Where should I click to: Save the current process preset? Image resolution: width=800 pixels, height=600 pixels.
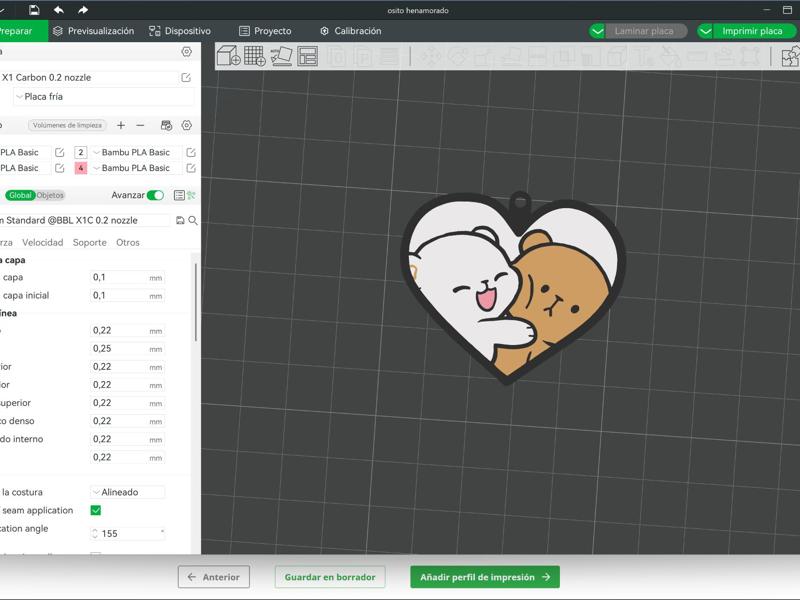coord(180,220)
